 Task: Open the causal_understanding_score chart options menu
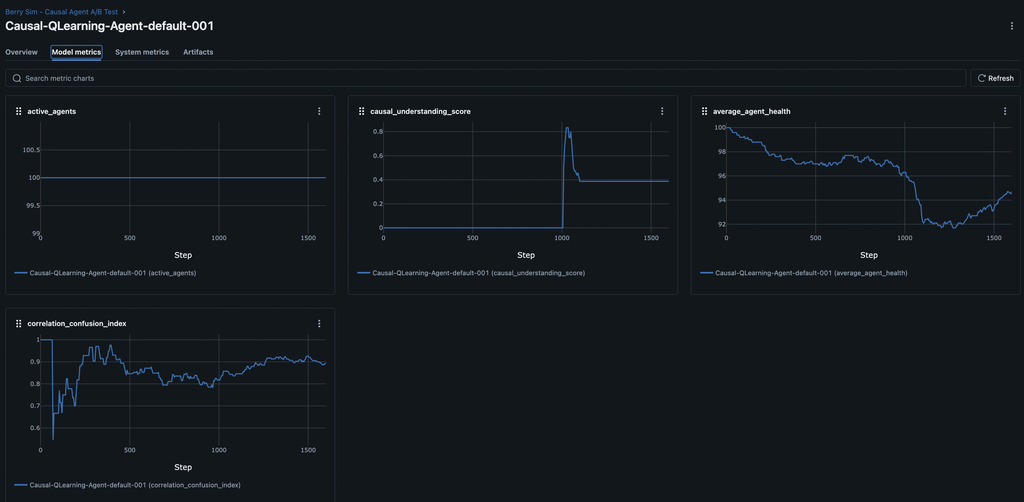[662, 111]
